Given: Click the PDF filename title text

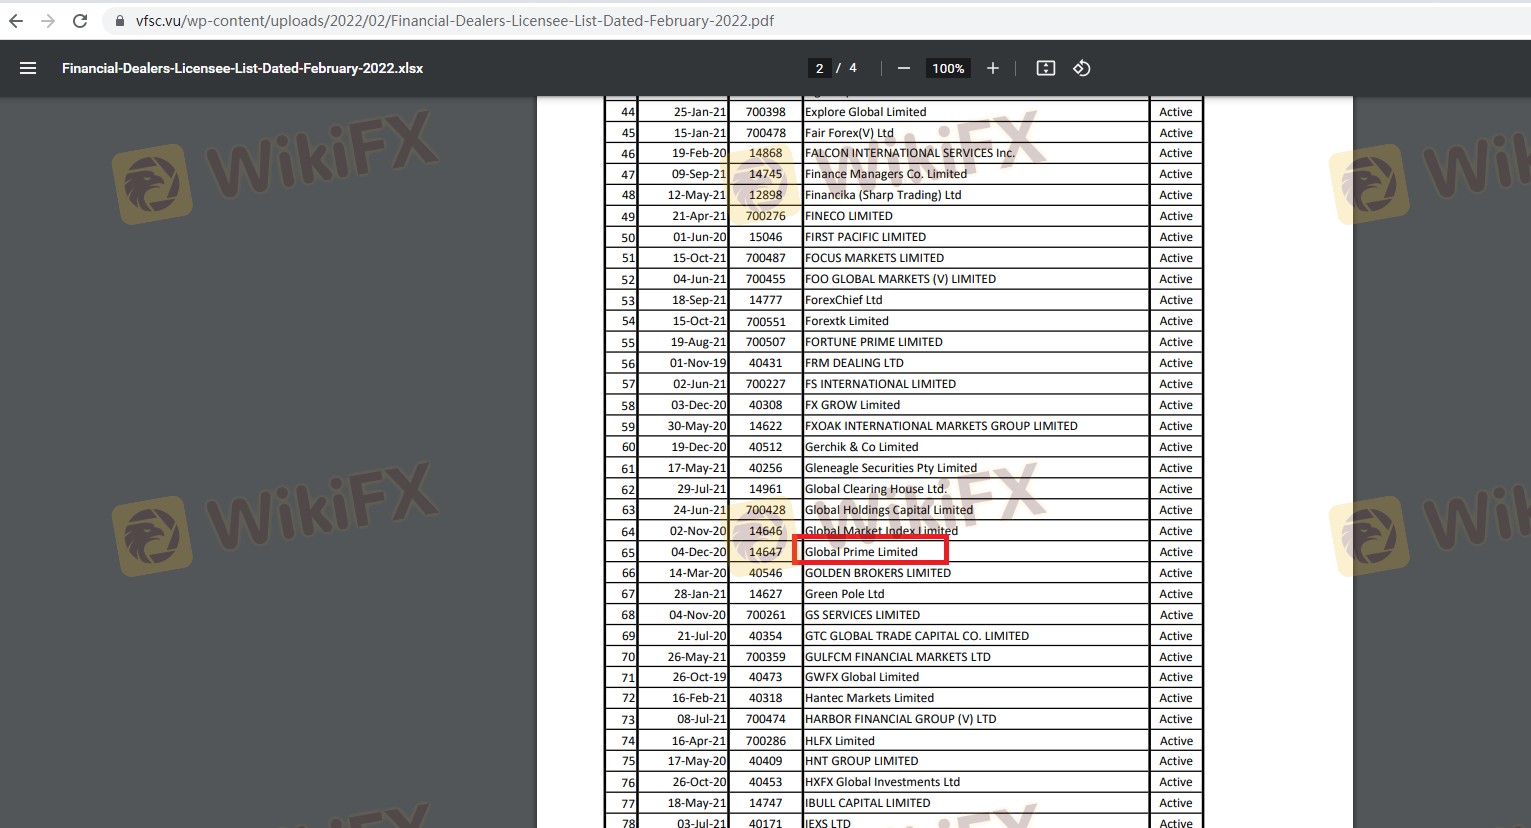Looking at the screenshot, I should (242, 68).
